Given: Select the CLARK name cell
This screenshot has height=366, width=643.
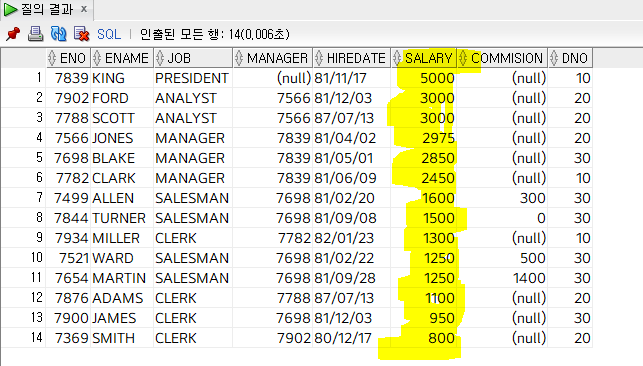Looking at the screenshot, I should click(122, 178).
